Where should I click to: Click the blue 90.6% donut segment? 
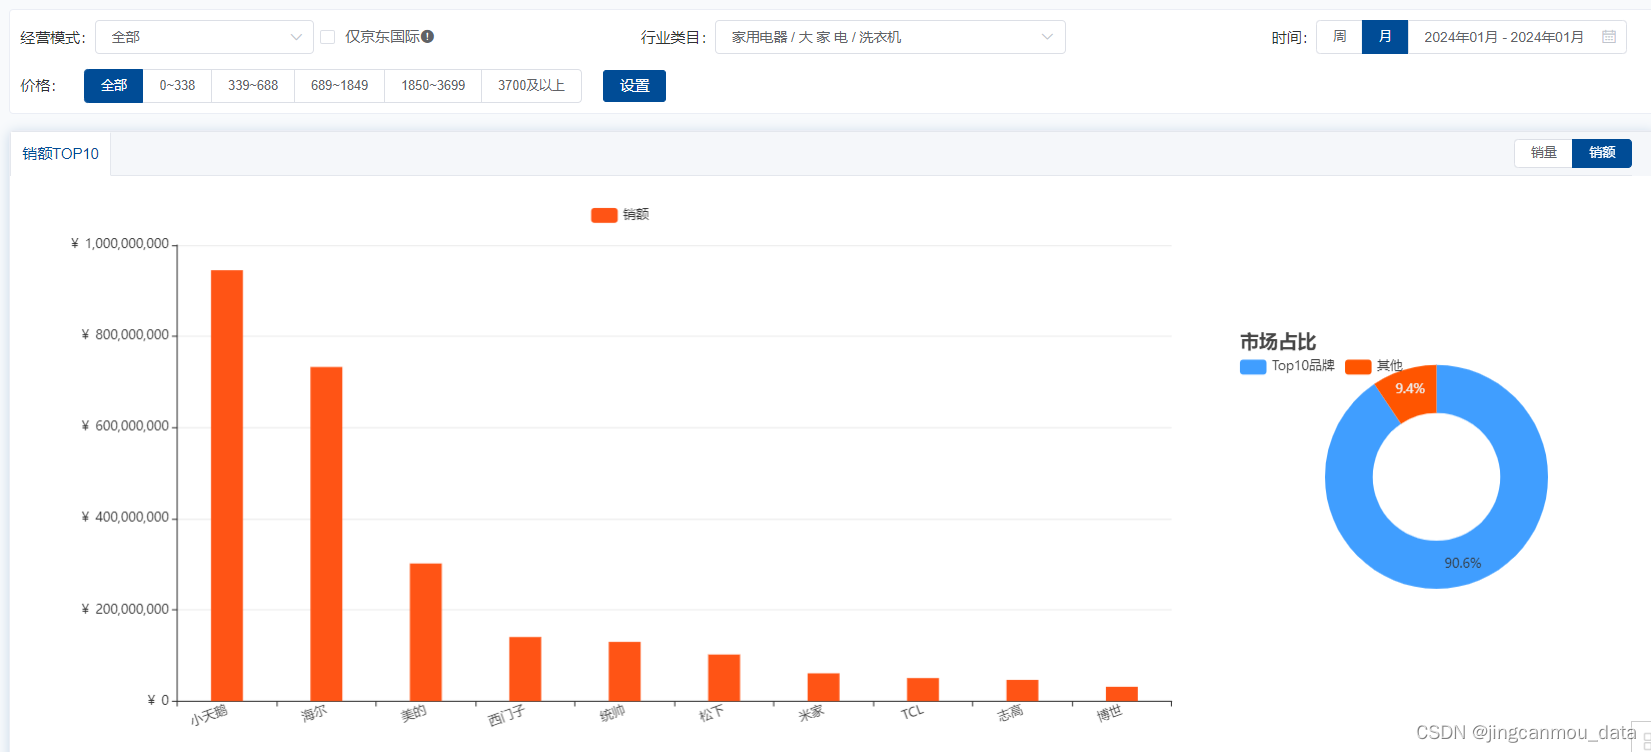tap(1462, 563)
